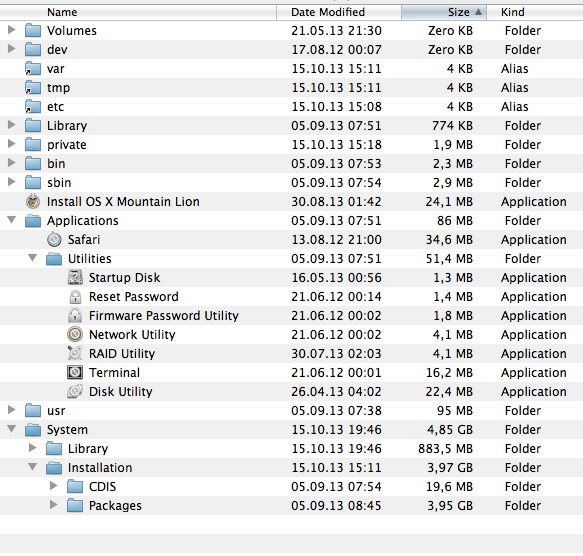The height and width of the screenshot is (556, 583).
Task: Select the Firmware Password Utility lock icon
Action: [75, 315]
